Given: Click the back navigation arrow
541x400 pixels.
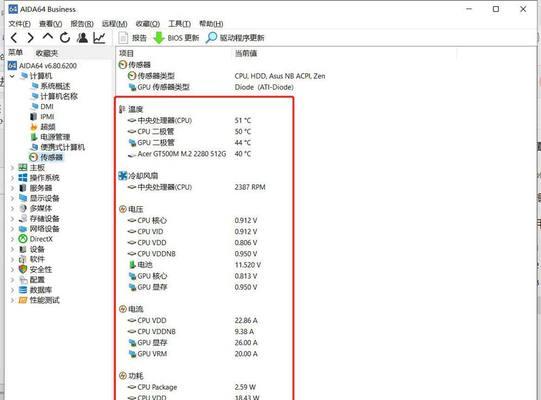Looking at the screenshot, I should coord(14,38).
